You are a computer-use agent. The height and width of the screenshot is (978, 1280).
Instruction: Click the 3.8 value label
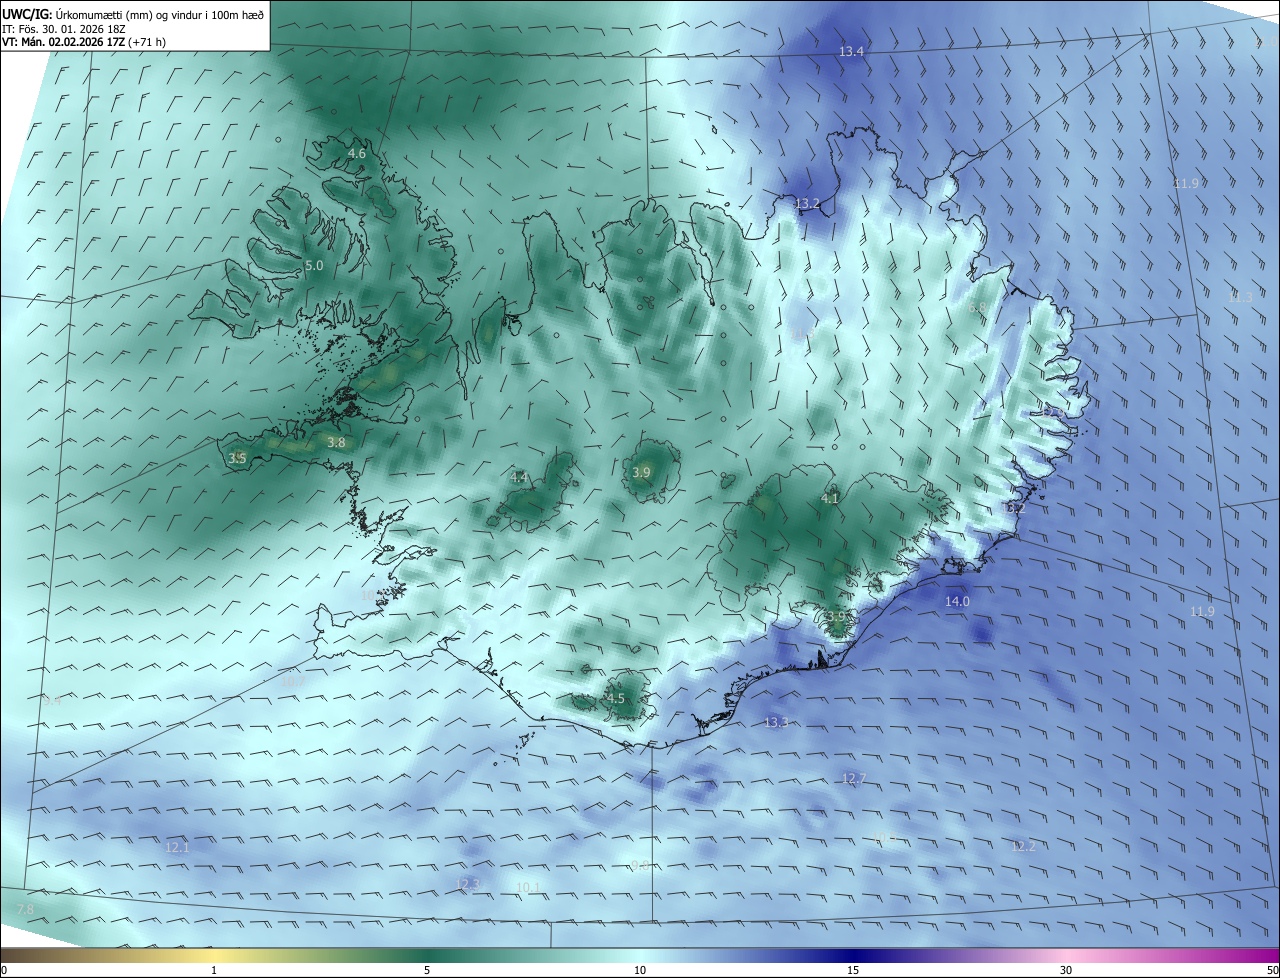(336, 442)
